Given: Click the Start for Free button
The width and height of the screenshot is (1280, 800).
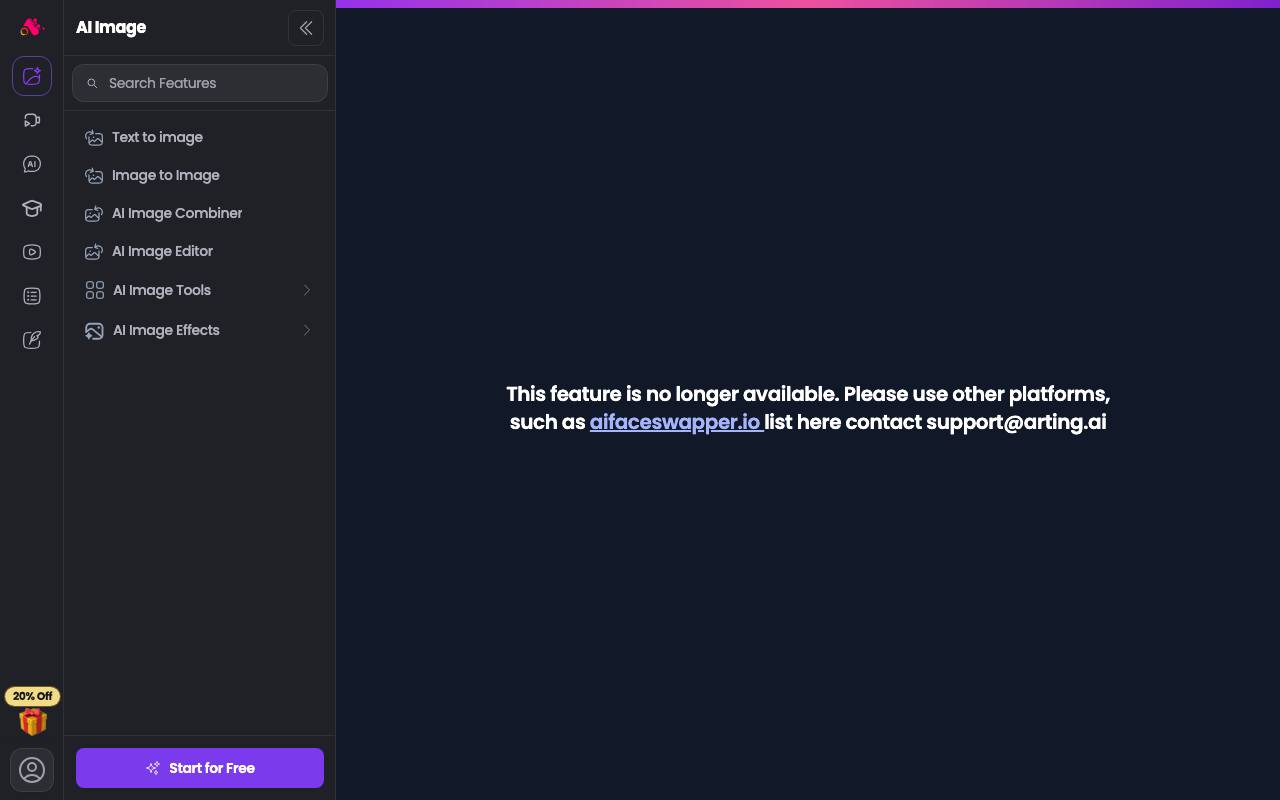Looking at the screenshot, I should [x=200, y=768].
